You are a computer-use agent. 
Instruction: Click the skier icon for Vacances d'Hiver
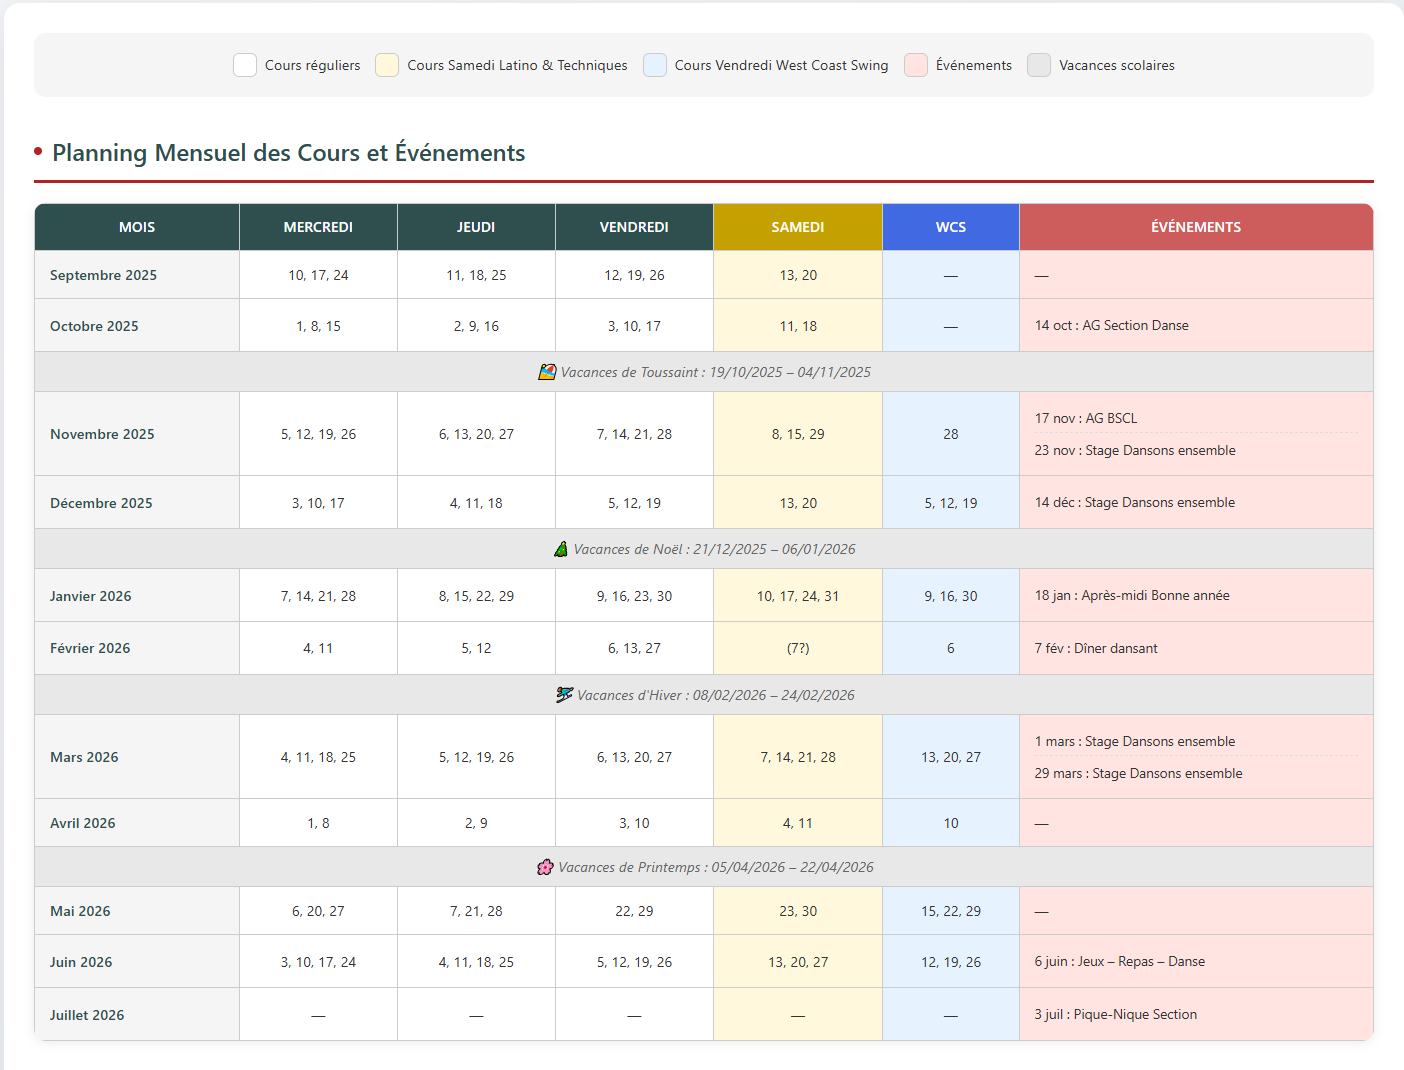click(x=565, y=695)
